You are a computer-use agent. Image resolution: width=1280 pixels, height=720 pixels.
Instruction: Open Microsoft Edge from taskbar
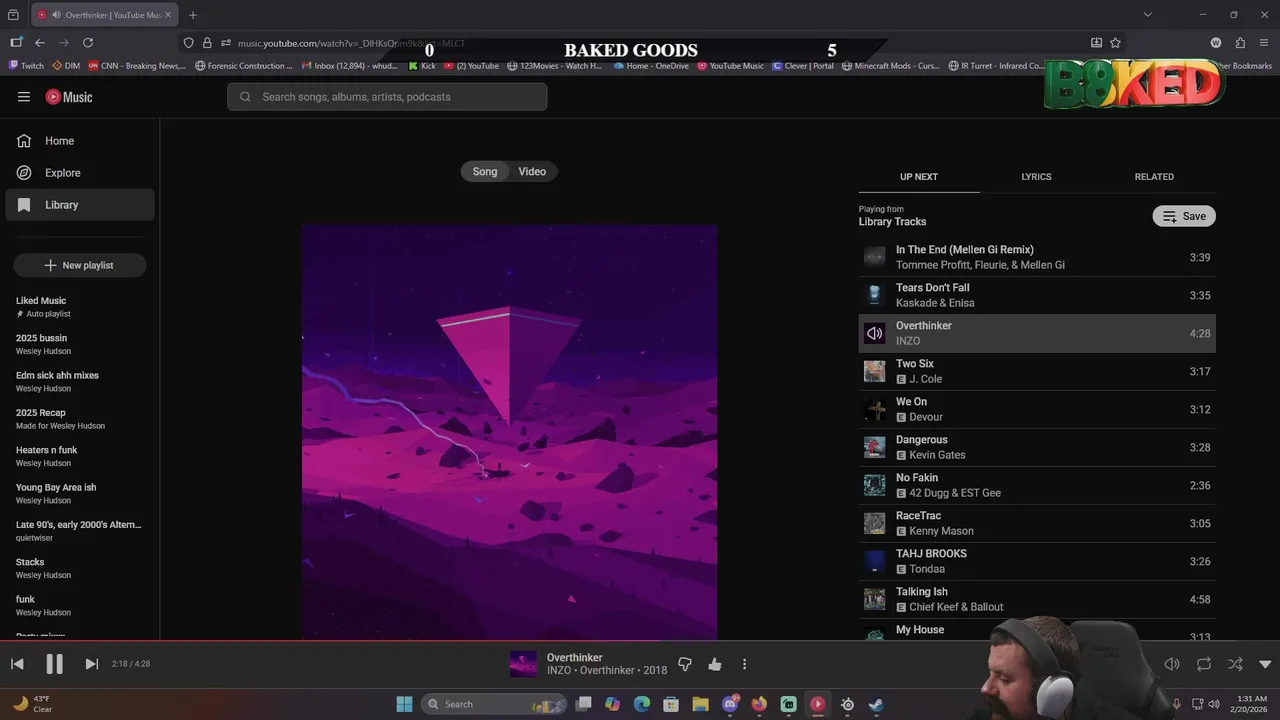coord(642,704)
